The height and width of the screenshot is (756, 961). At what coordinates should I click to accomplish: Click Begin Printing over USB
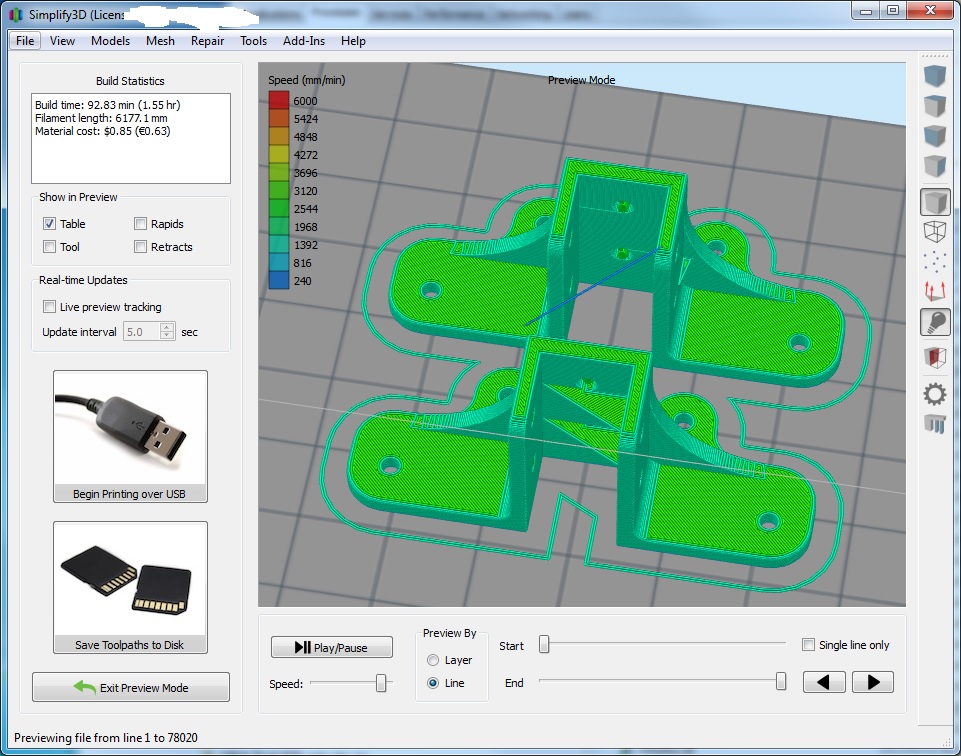pyautogui.click(x=130, y=436)
